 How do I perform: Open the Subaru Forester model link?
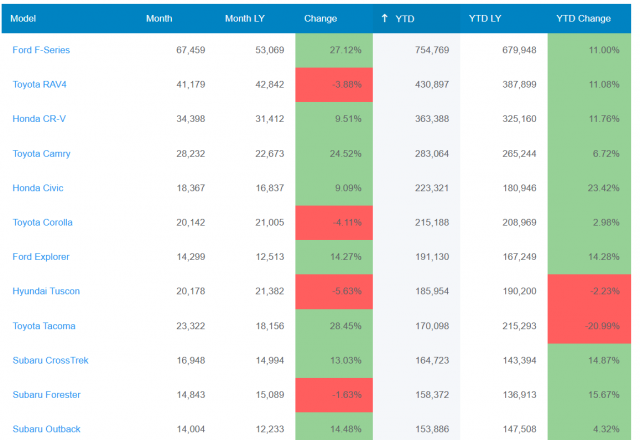pyautogui.click(x=47, y=395)
